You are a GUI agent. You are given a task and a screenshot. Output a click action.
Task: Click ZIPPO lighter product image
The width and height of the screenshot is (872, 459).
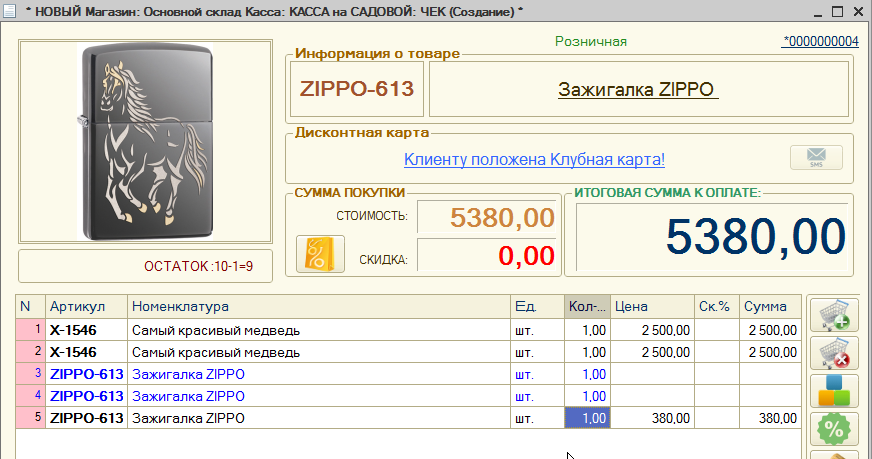click(x=145, y=141)
